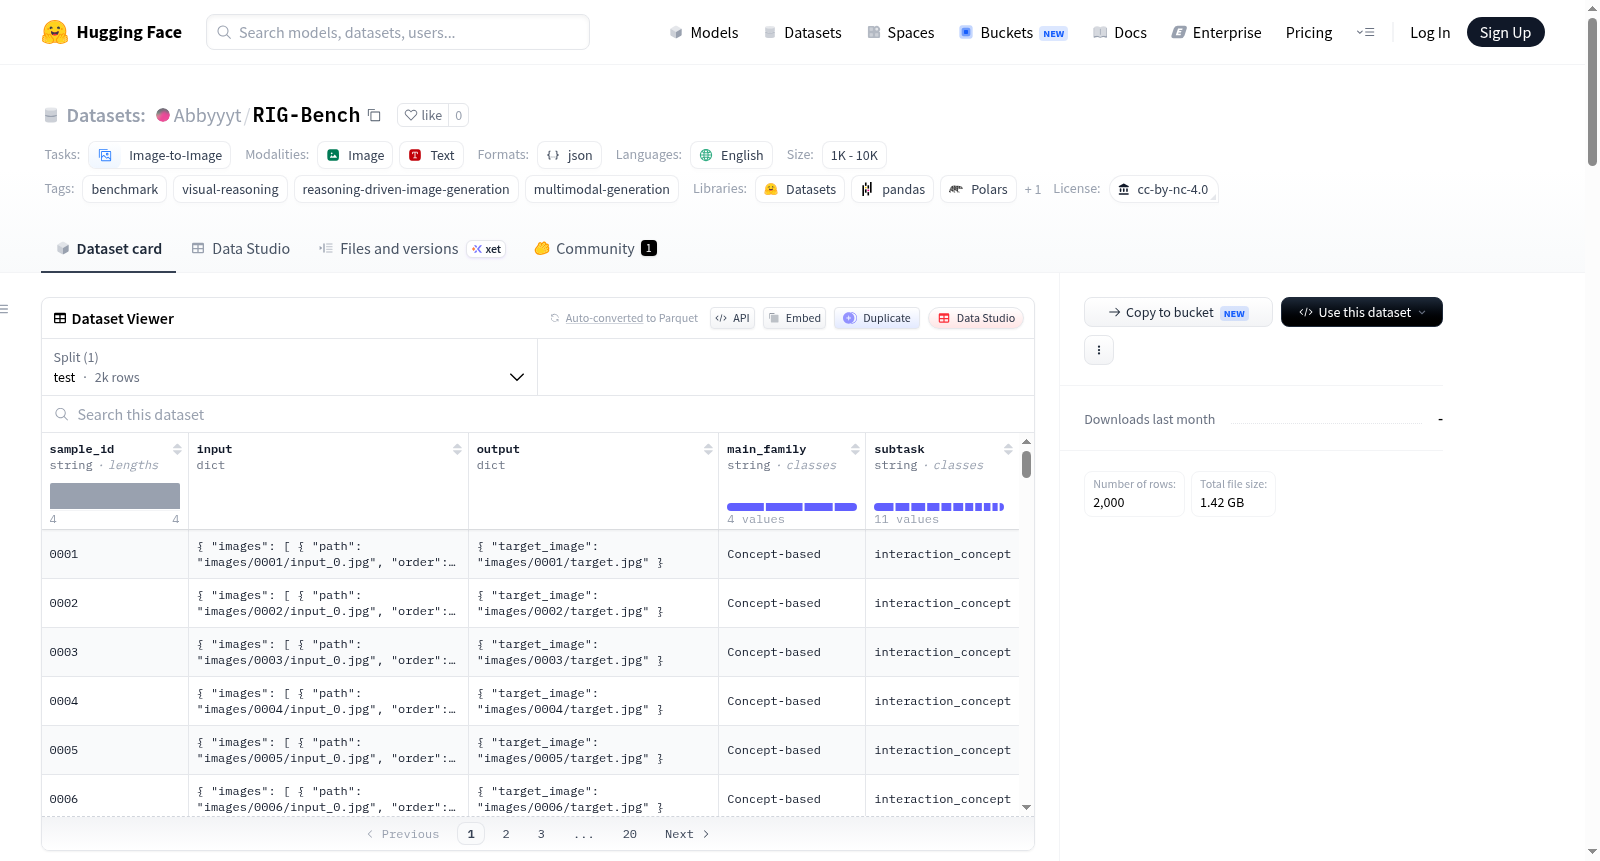Screen dimensions: 1600x861
Task: Open Data Studio from the viewer header
Action: tap(976, 318)
